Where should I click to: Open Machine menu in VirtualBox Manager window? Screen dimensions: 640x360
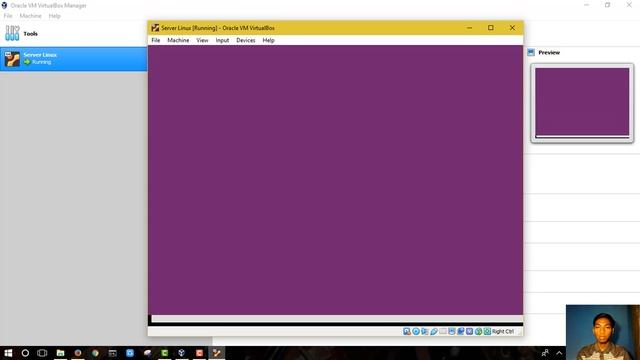[x=31, y=16]
